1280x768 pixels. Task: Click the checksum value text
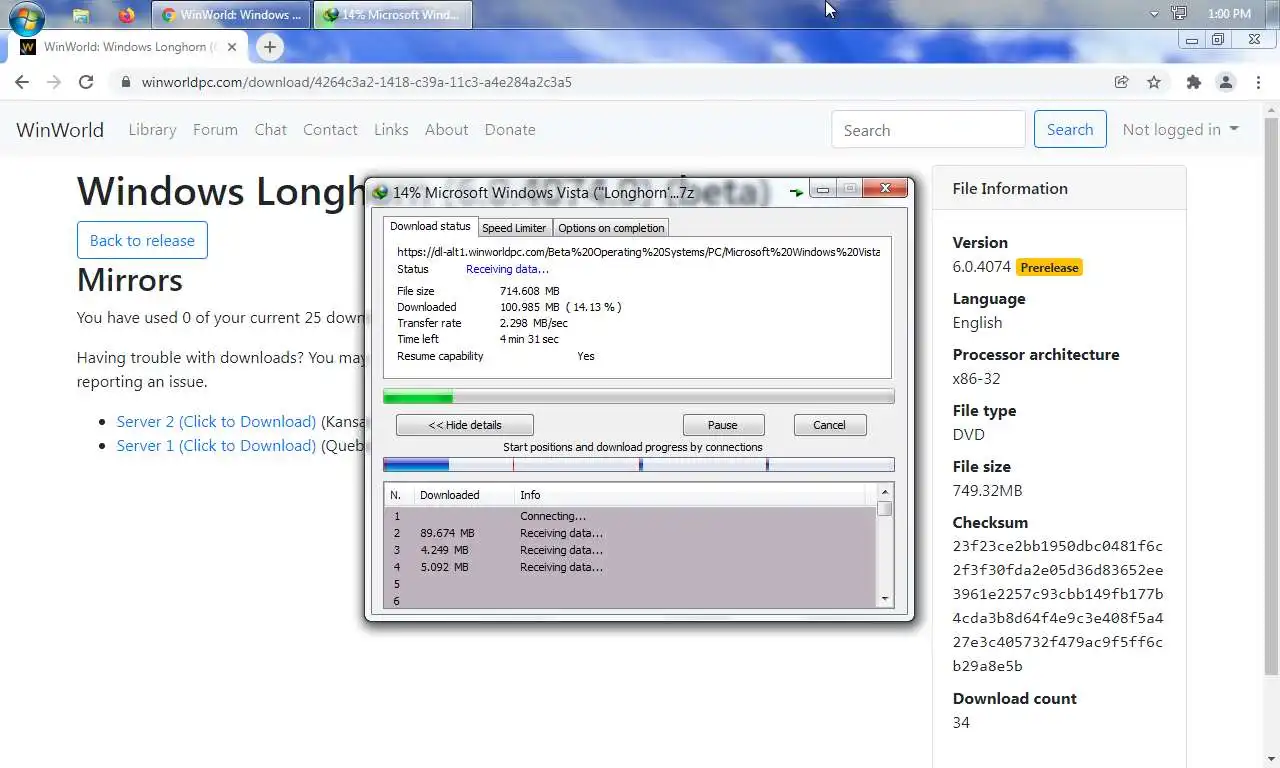[1058, 606]
